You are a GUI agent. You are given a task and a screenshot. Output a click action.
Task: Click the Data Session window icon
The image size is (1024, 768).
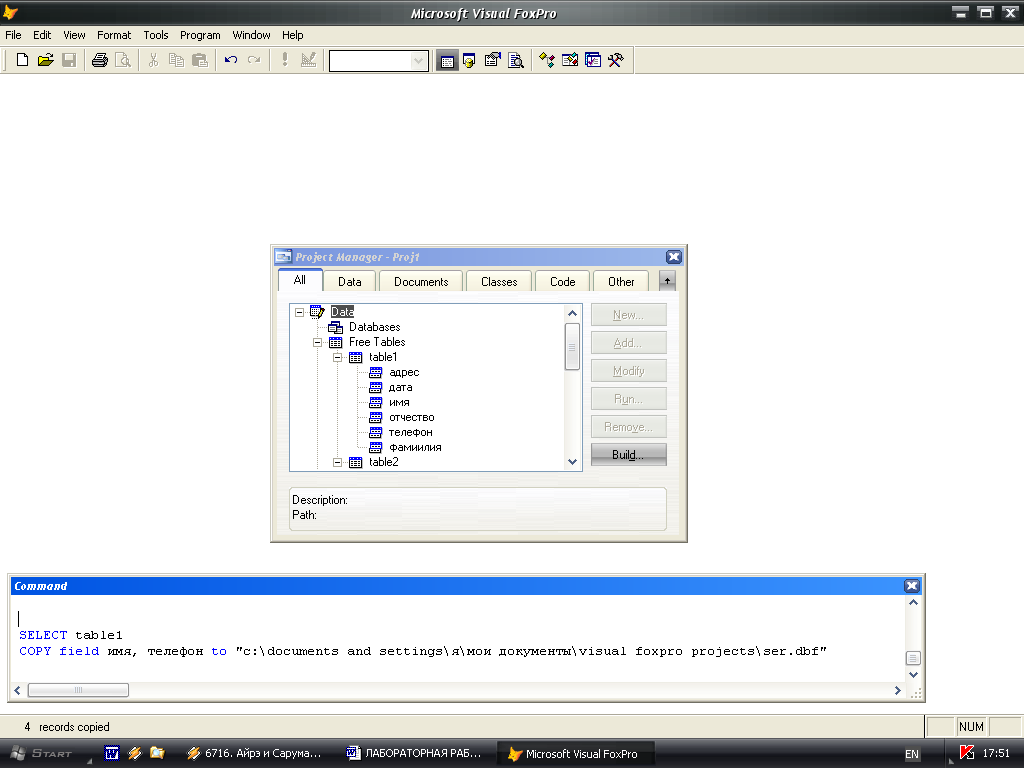pos(469,61)
